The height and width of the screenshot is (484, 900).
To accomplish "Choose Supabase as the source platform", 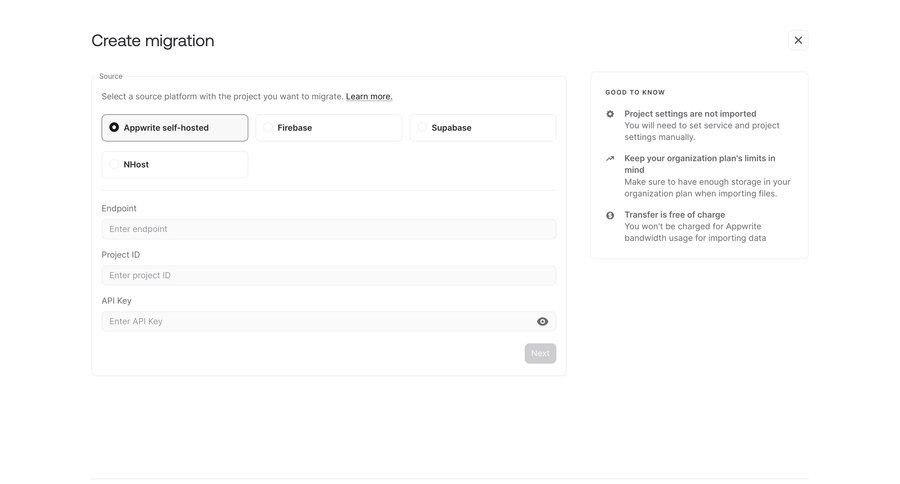I will pyautogui.click(x=483, y=127).
